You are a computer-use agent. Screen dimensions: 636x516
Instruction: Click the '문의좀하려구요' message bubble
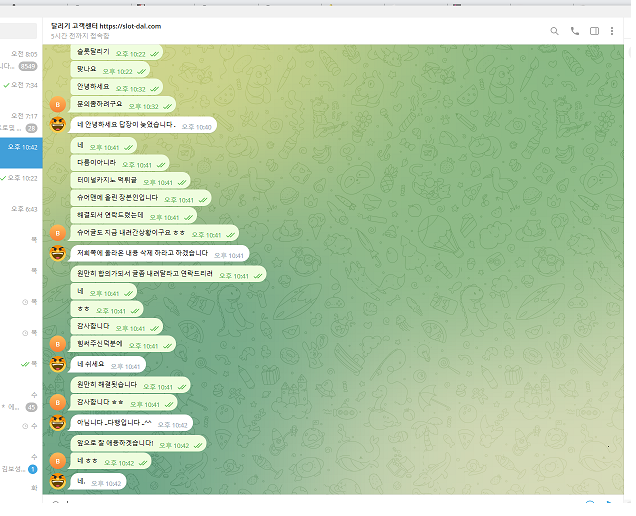[x=123, y=105]
